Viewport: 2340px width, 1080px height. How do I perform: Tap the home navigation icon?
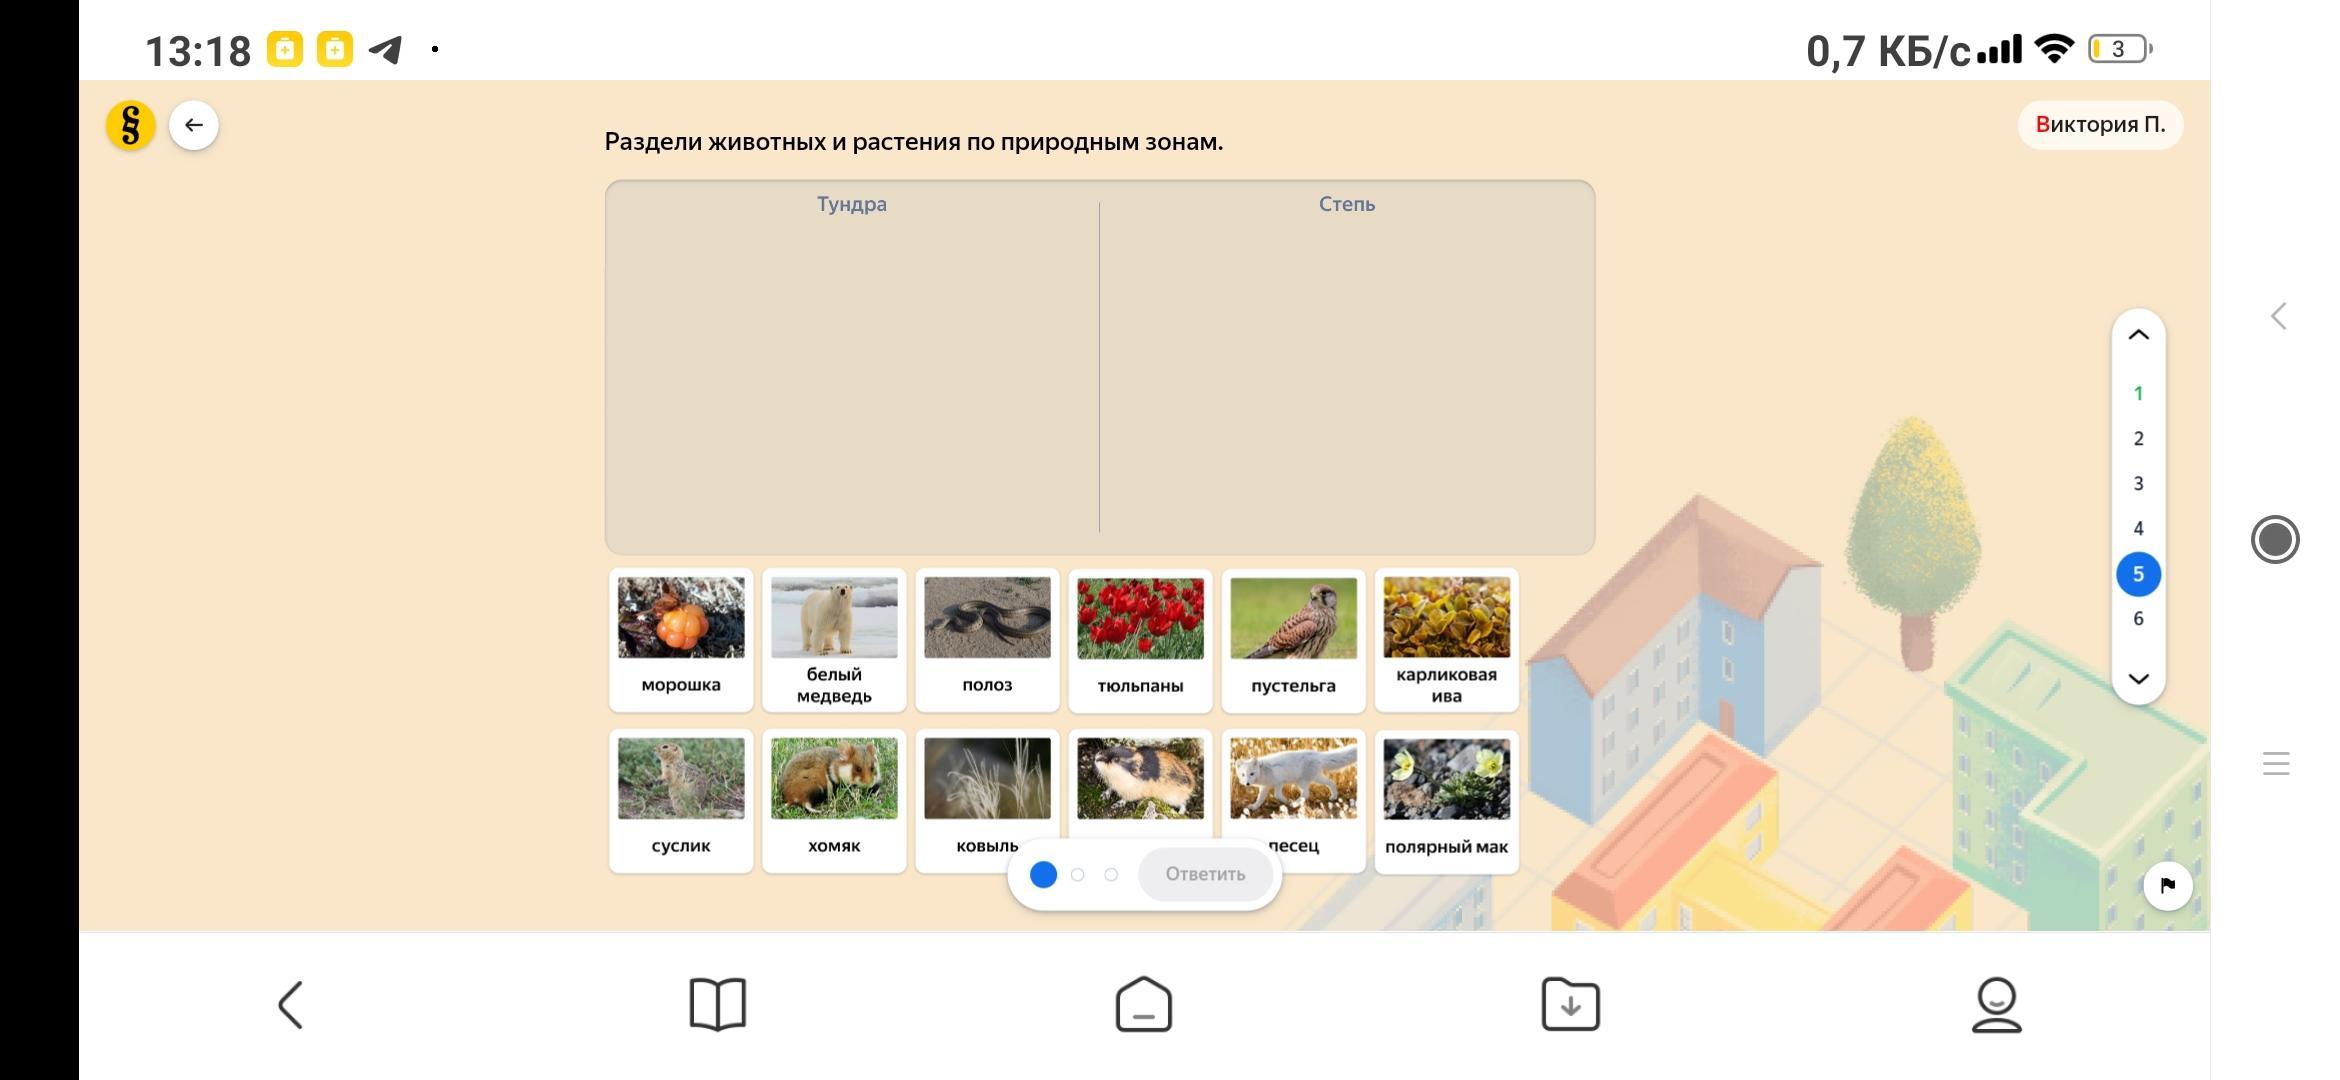click(x=1143, y=1004)
